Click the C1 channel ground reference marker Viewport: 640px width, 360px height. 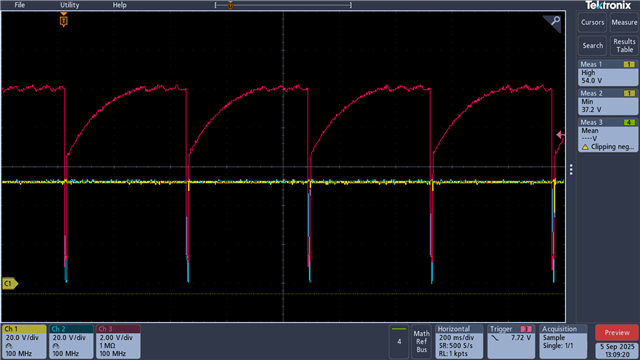(x=9, y=283)
